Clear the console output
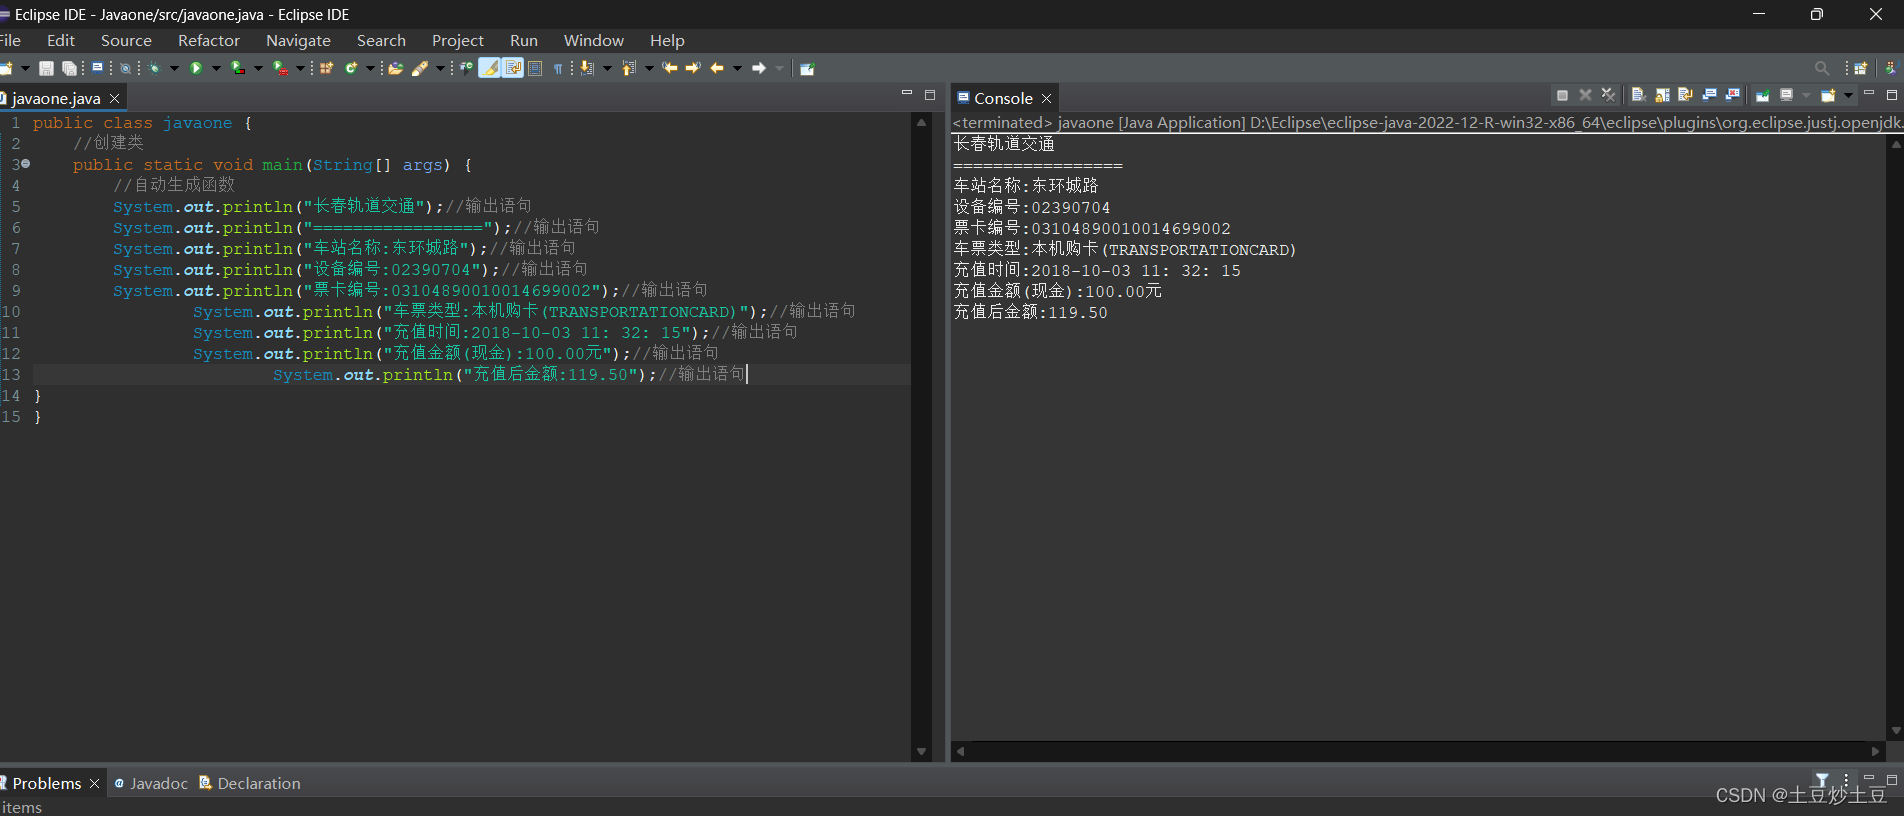 [1638, 95]
